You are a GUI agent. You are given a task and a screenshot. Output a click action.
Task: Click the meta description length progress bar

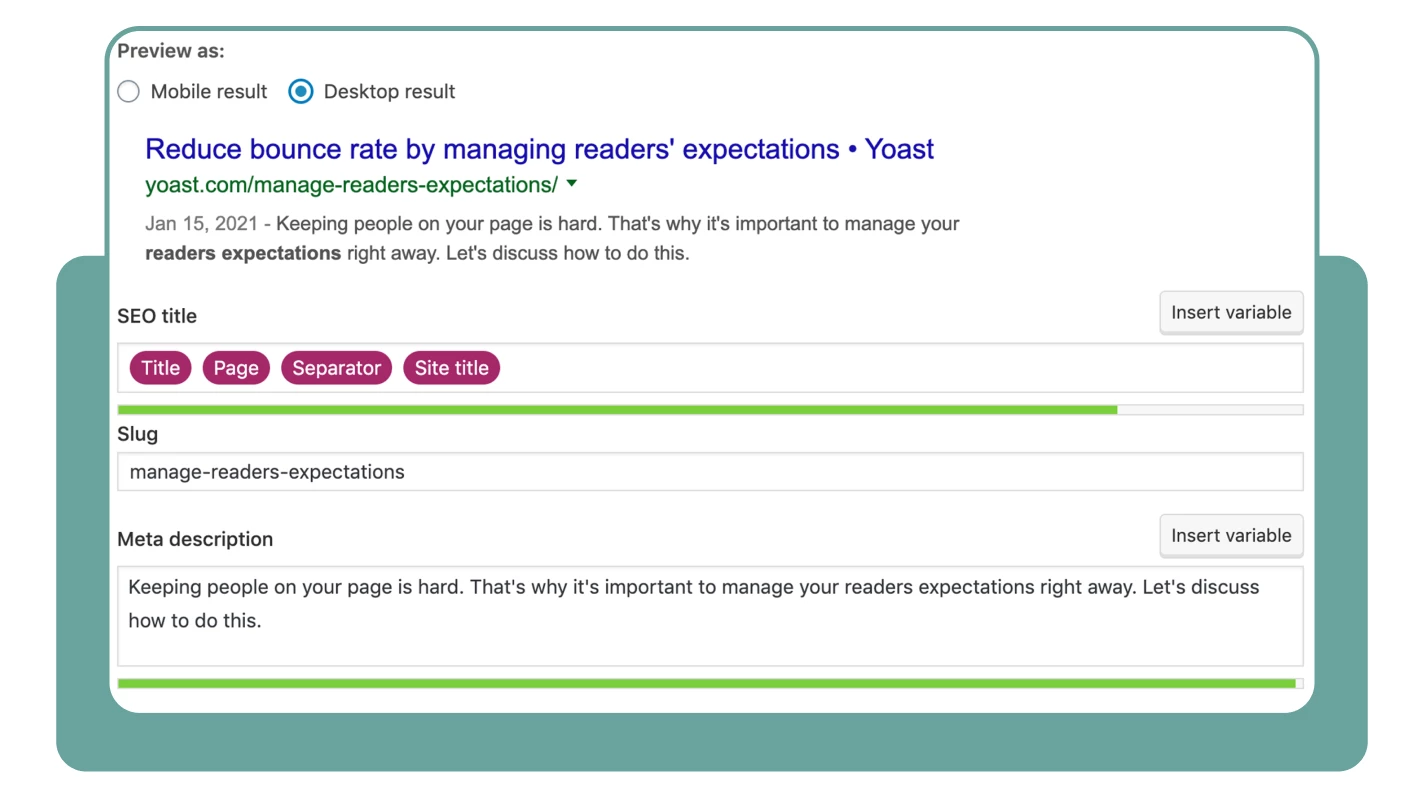710,684
